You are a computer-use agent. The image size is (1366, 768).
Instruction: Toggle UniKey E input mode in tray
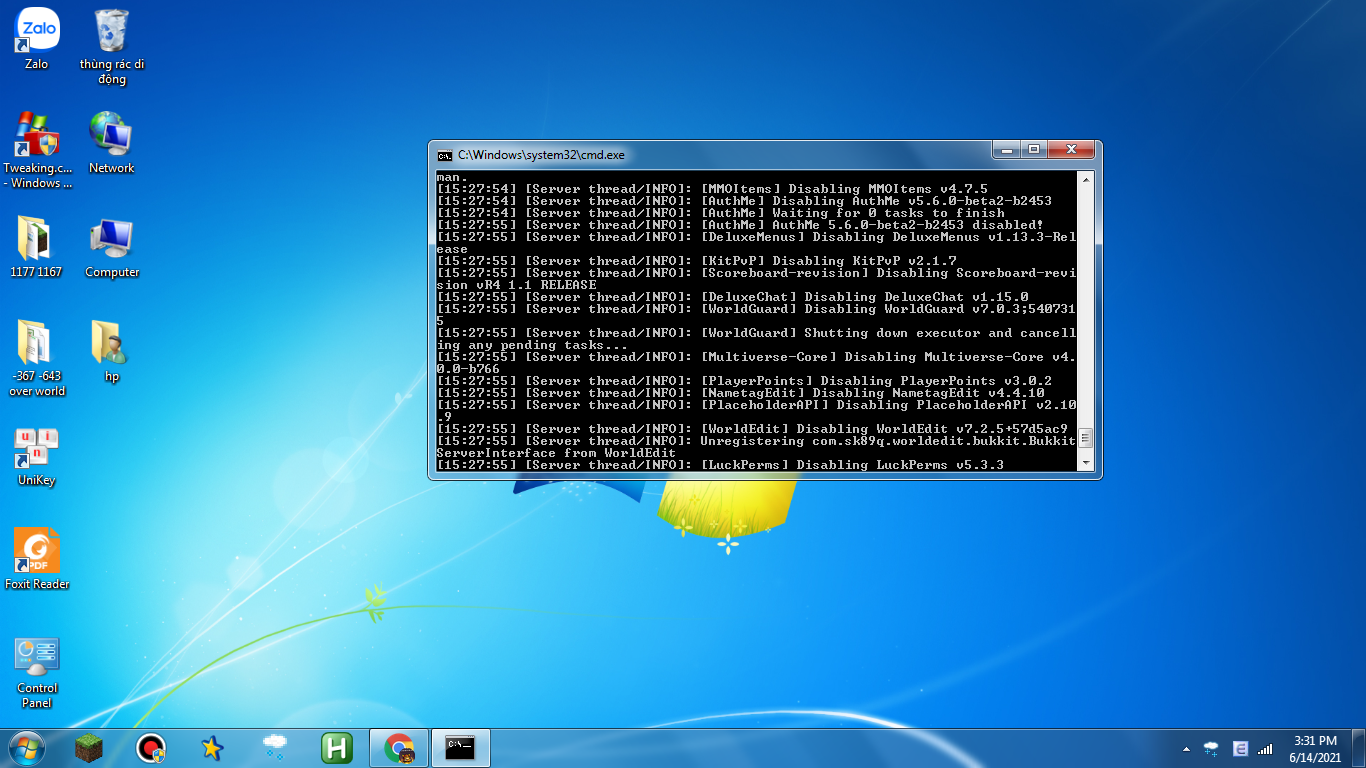point(1241,748)
